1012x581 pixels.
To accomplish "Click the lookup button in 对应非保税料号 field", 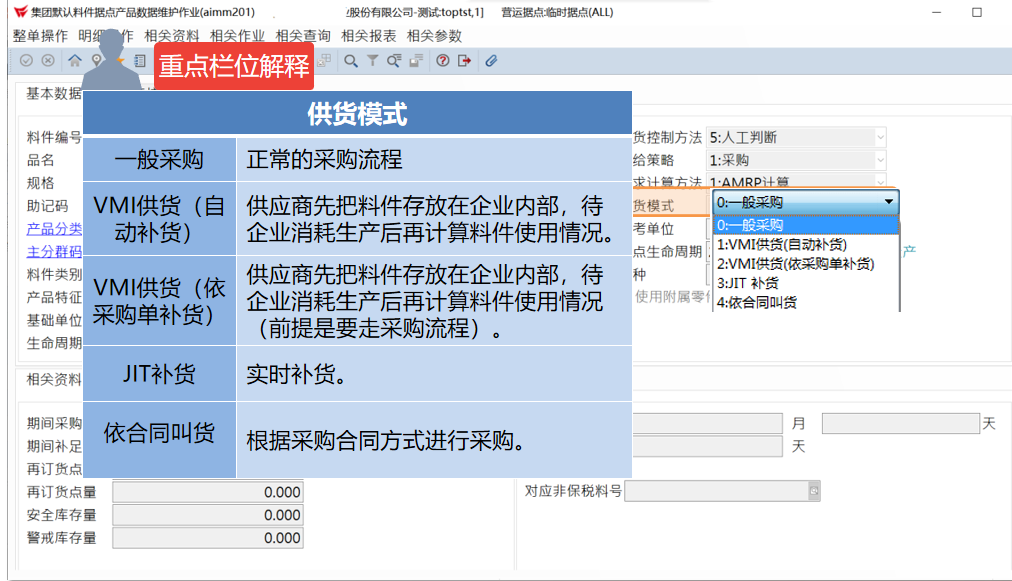I will click(x=814, y=491).
